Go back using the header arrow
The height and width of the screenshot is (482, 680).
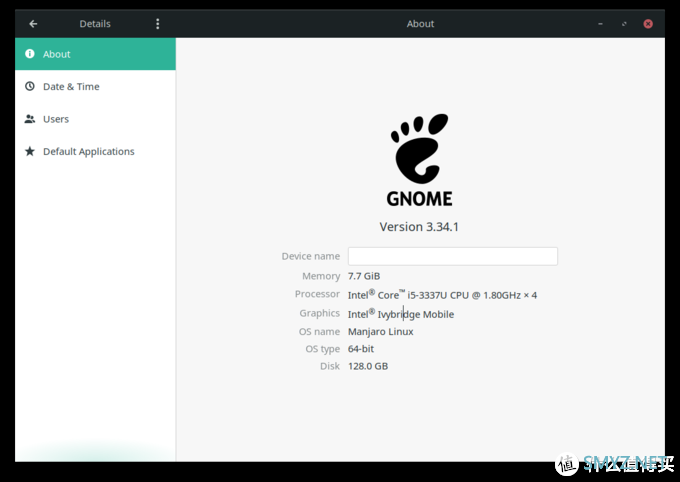(x=33, y=24)
